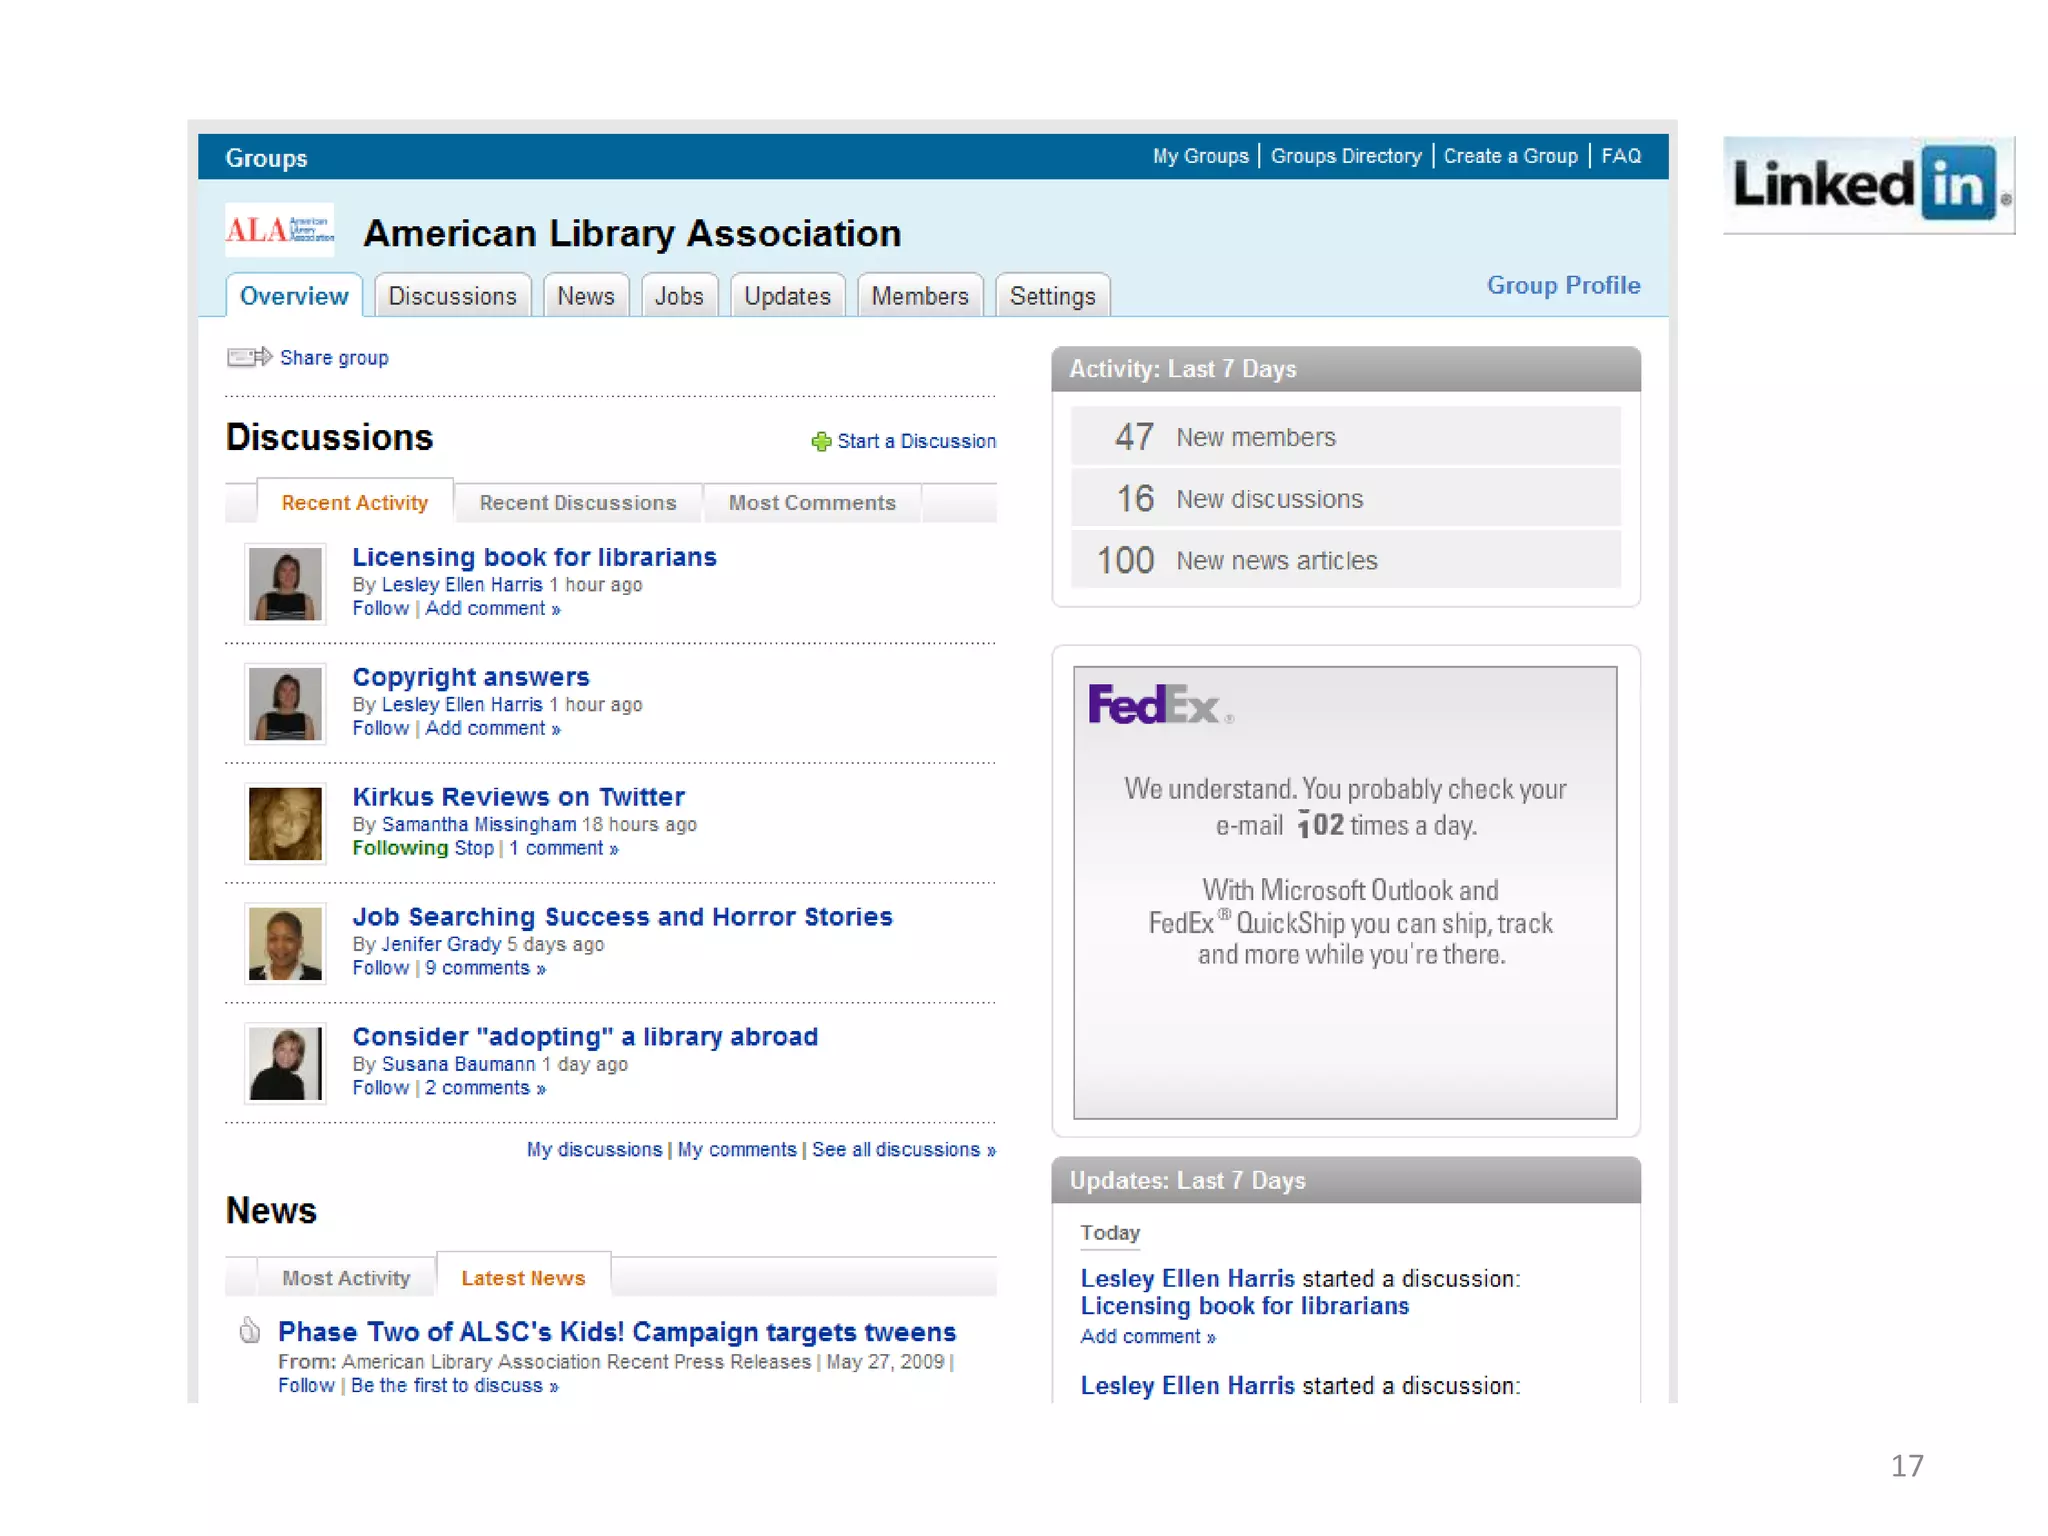Click the LinkedIn logo
Viewport: 2048px width, 1536px height.
(x=1868, y=185)
